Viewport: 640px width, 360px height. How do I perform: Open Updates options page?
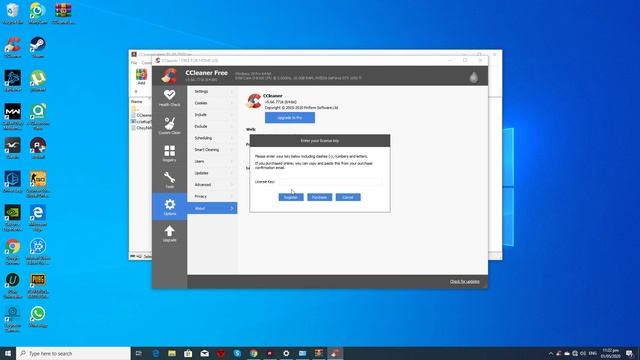click(212, 173)
